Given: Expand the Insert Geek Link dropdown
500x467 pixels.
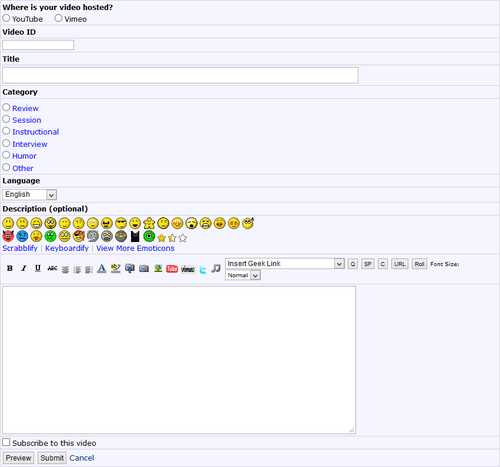Looking at the screenshot, I should point(285,264).
